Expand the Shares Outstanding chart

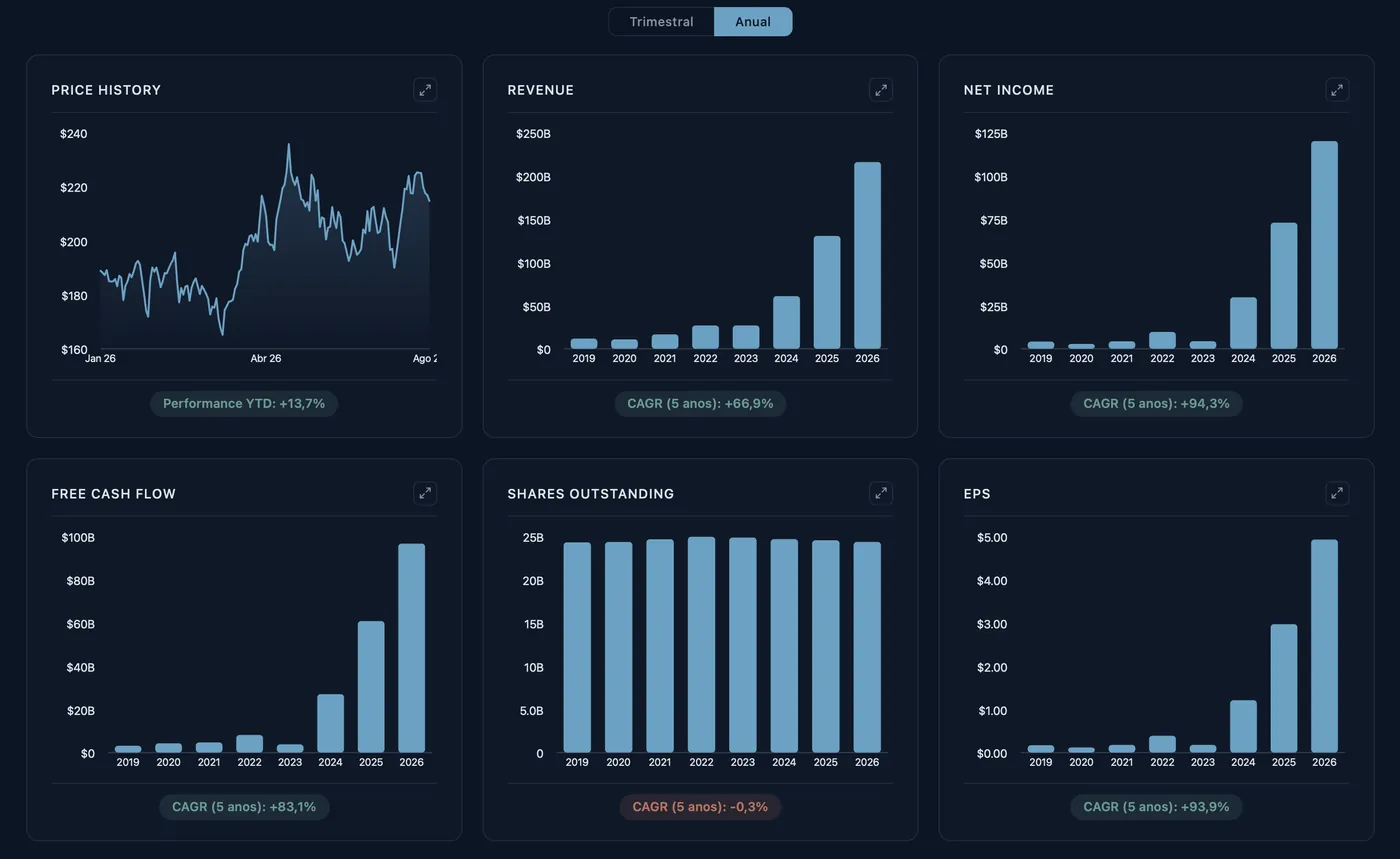point(881,493)
